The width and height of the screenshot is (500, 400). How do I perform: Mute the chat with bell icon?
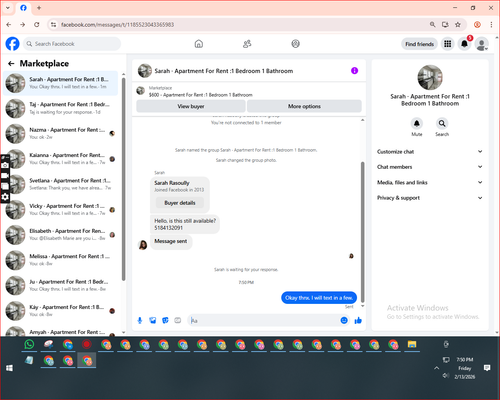417,123
